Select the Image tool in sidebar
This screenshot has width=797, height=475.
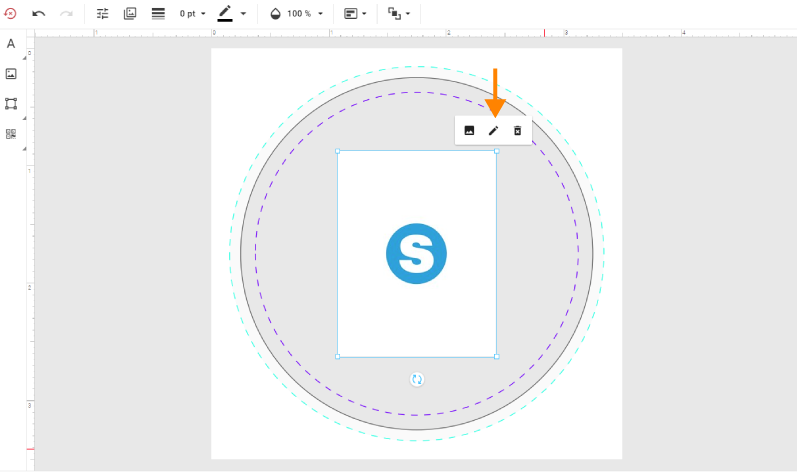[x=11, y=74]
